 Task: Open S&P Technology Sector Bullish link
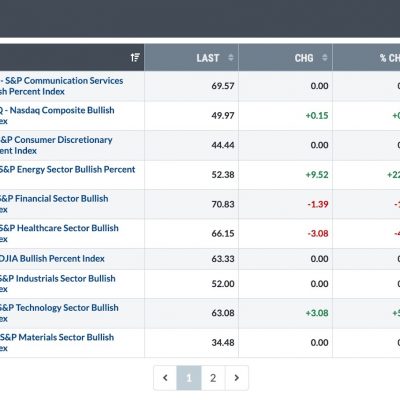[59, 313]
